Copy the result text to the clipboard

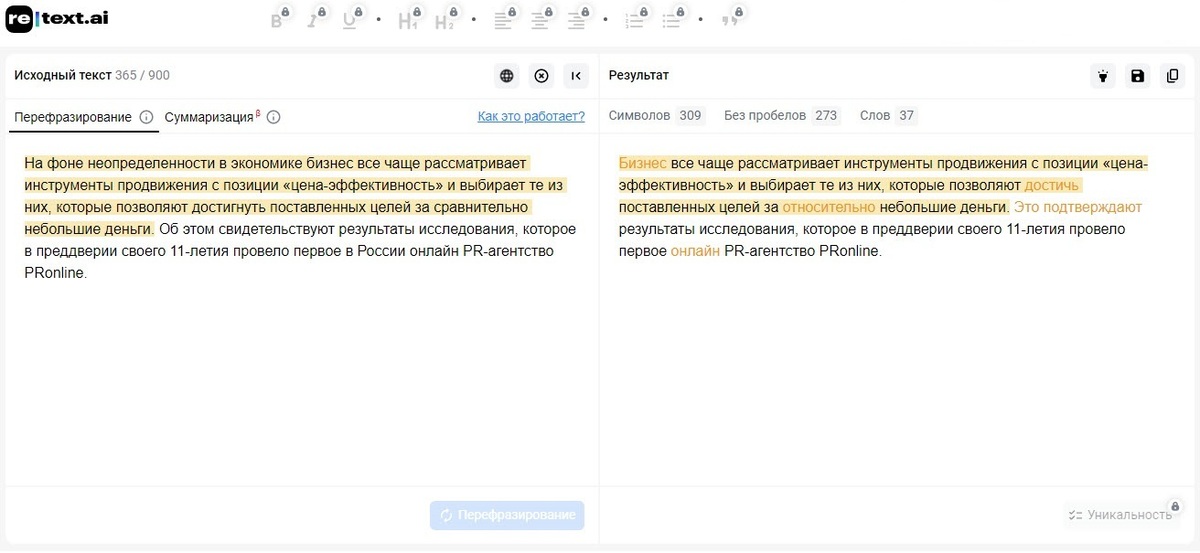tap(1171, 76)
